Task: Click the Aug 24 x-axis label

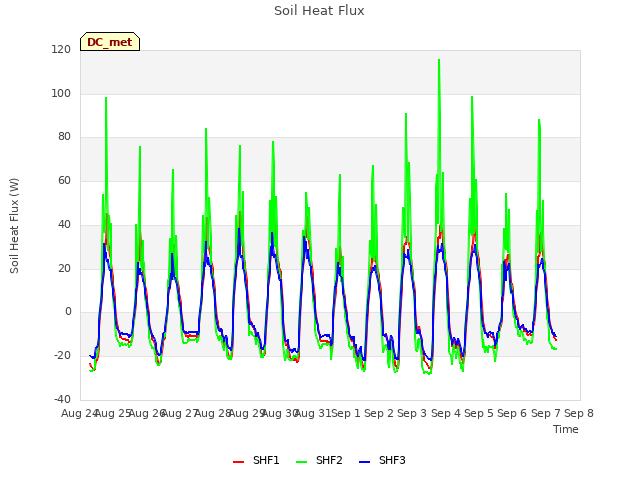Action: 79,413
